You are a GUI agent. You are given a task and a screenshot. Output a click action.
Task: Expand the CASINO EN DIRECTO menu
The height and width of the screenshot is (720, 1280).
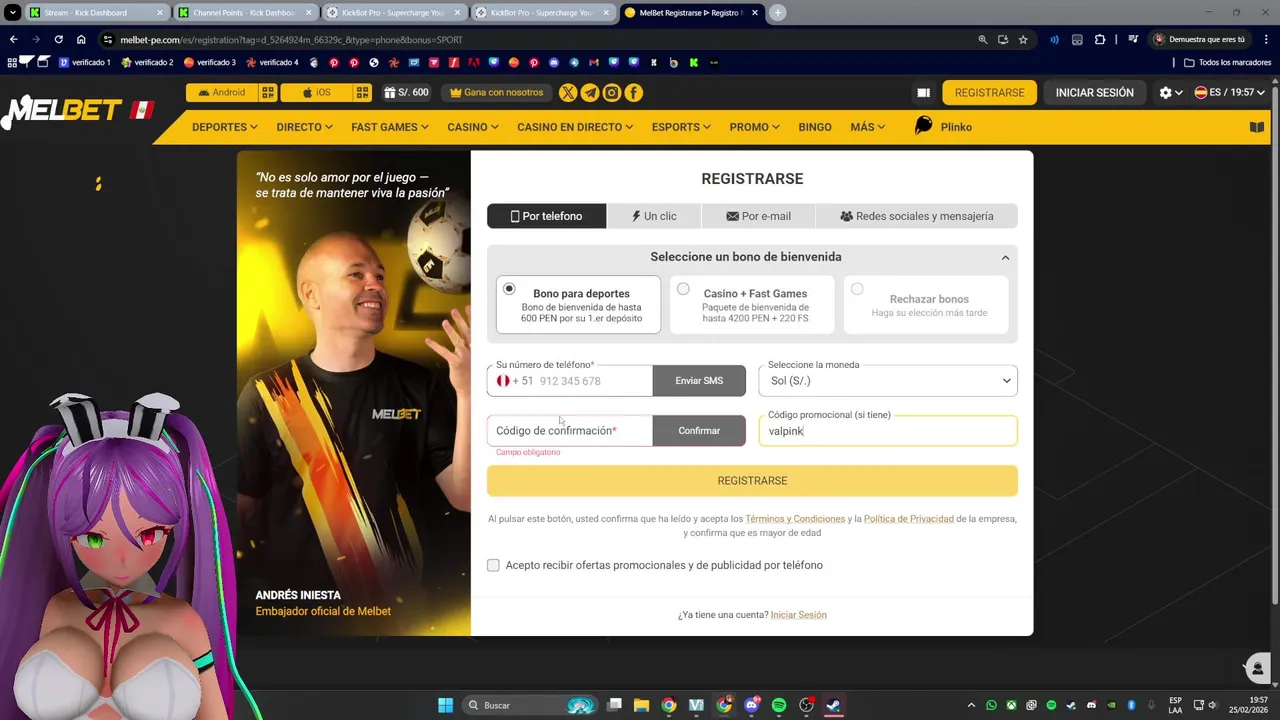pyautogui.click(x=575, y=127)
